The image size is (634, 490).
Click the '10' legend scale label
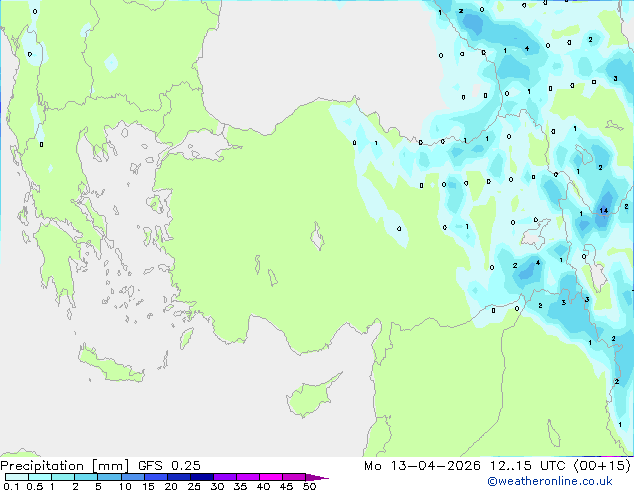(x=125, y=486)
